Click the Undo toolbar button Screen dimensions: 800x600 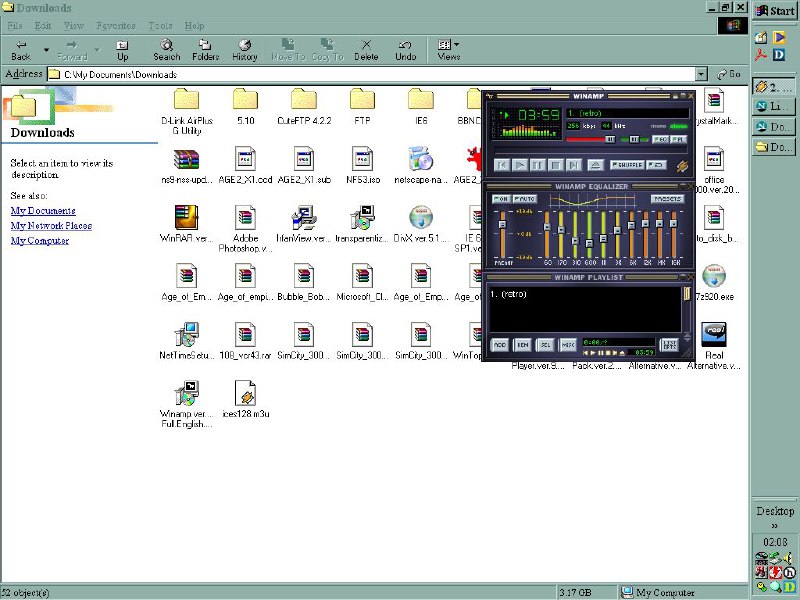(406, 51)
